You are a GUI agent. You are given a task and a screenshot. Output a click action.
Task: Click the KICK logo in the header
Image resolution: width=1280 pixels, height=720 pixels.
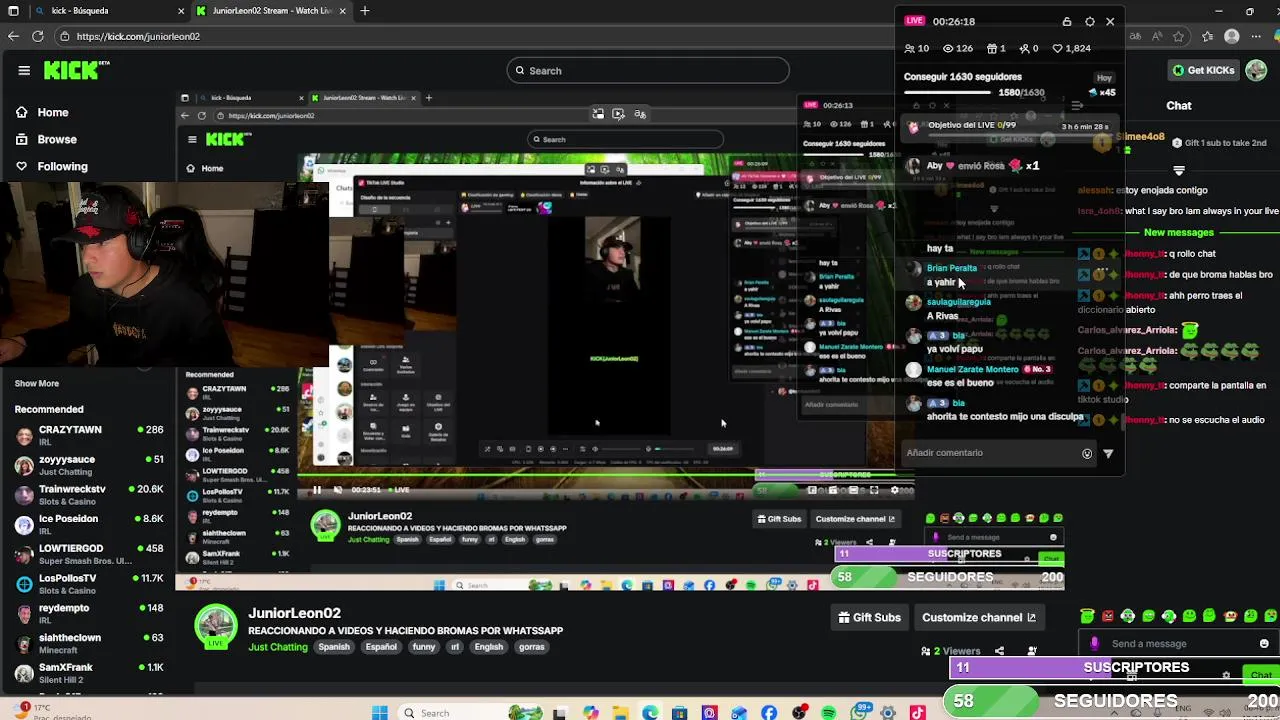(x=76, y=70)
